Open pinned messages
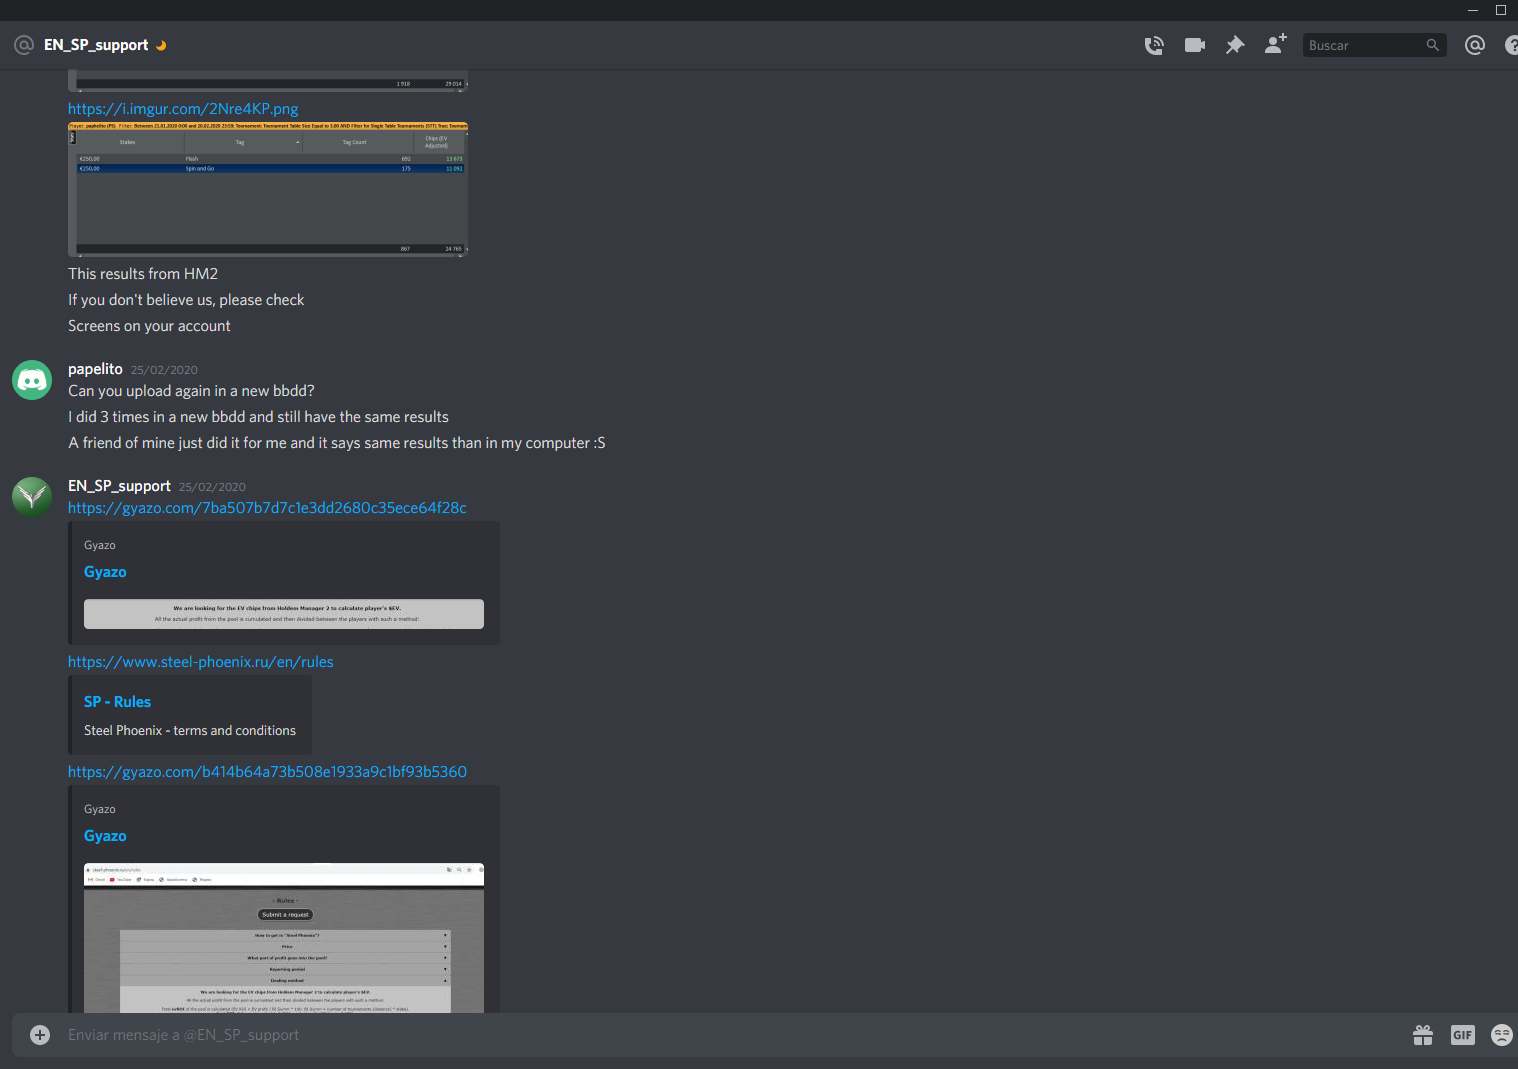 point(1235,45)
